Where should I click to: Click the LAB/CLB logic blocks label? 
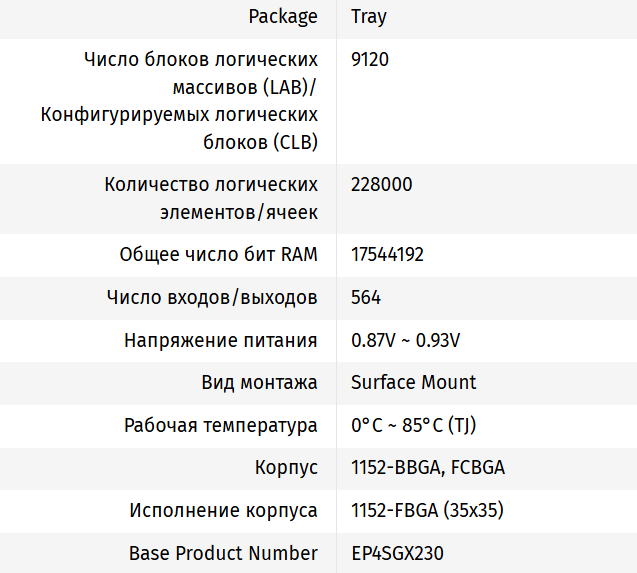(x=180, y=101)
